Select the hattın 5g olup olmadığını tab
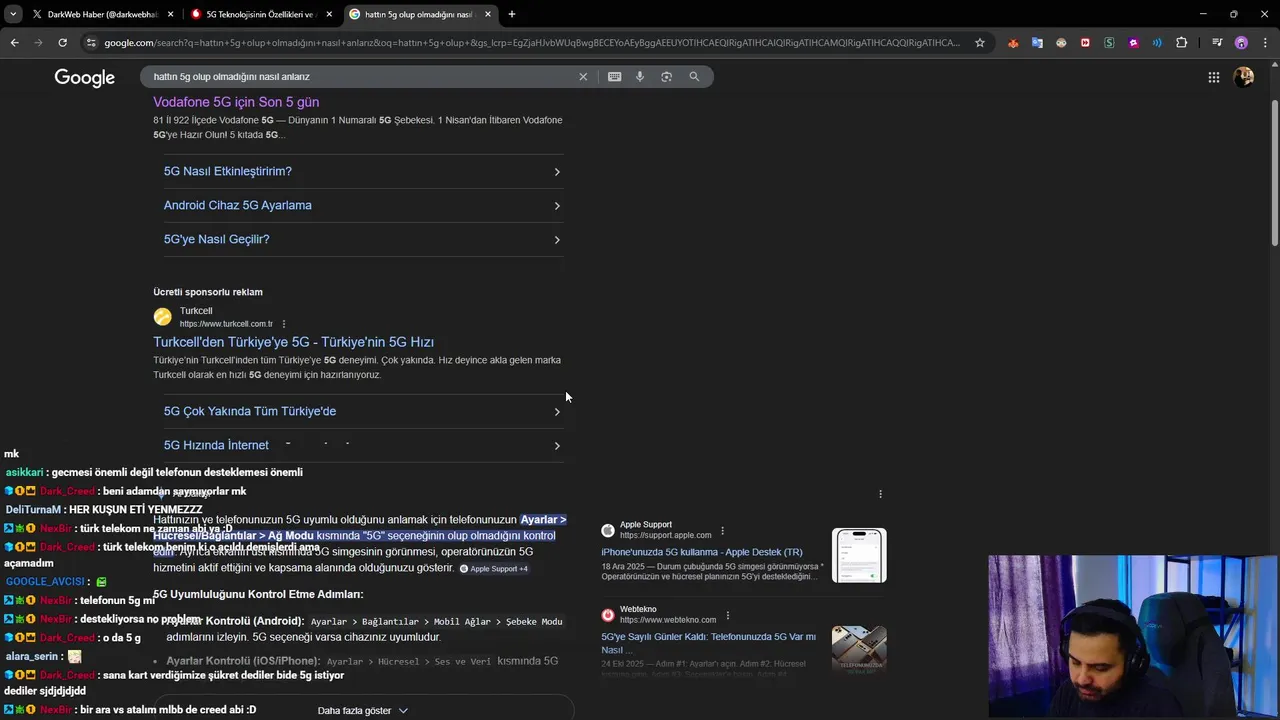Image resolution: width=1280 pixels, height=720 pixels. [x=419, y=14]
